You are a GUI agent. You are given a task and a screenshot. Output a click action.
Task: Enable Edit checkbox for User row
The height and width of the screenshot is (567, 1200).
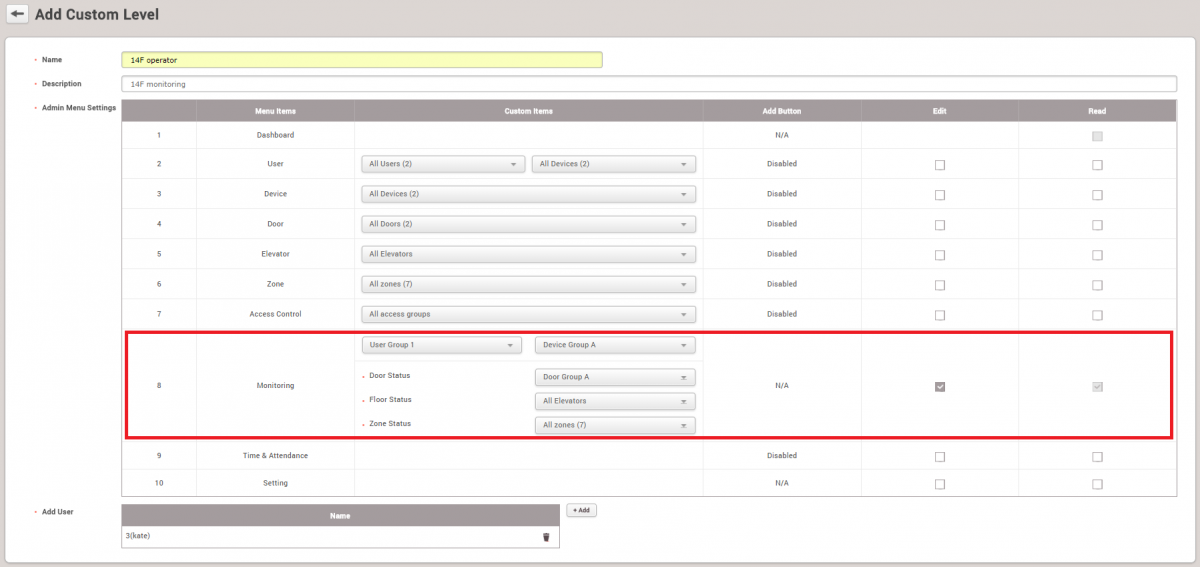pyautogui.click(x=939, y=165)
